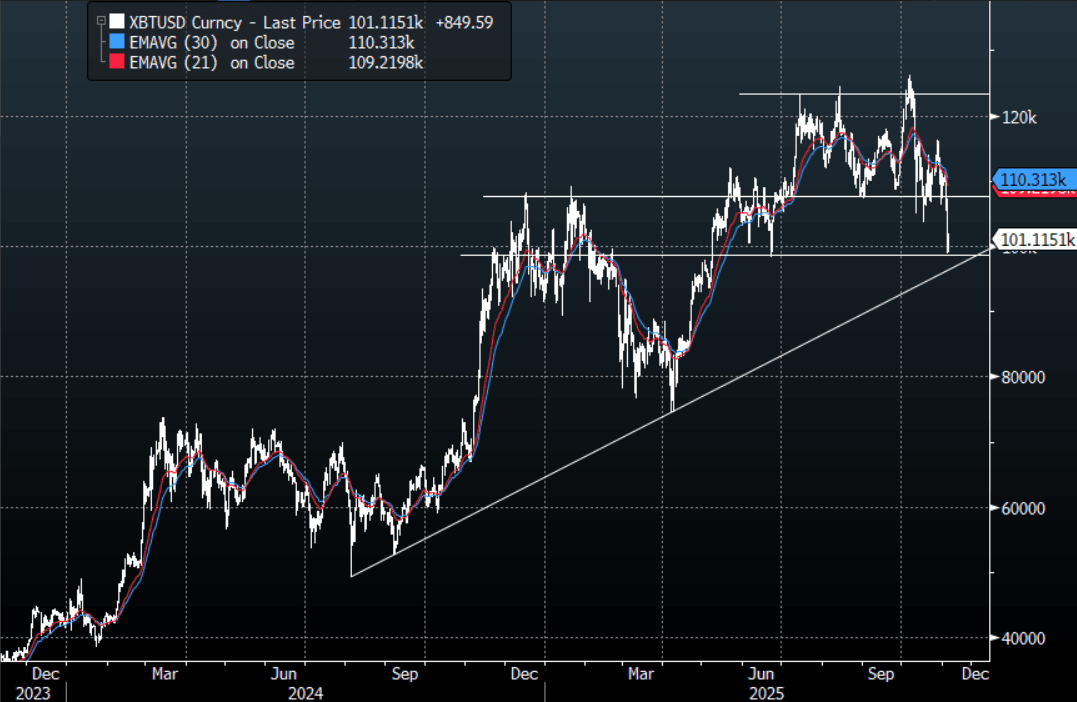Click the white 101.1151k last price tag
The width and height of the screenshot is (1077, 702).
pos(1037,239)
